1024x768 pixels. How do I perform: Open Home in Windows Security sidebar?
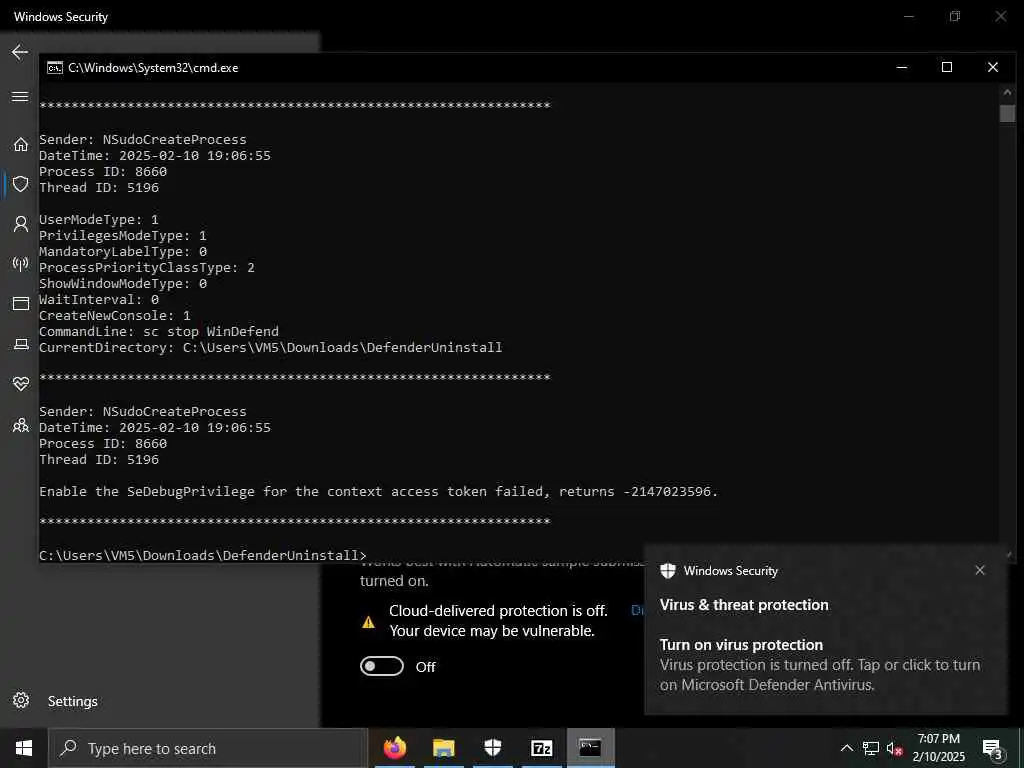click(21, 144)
